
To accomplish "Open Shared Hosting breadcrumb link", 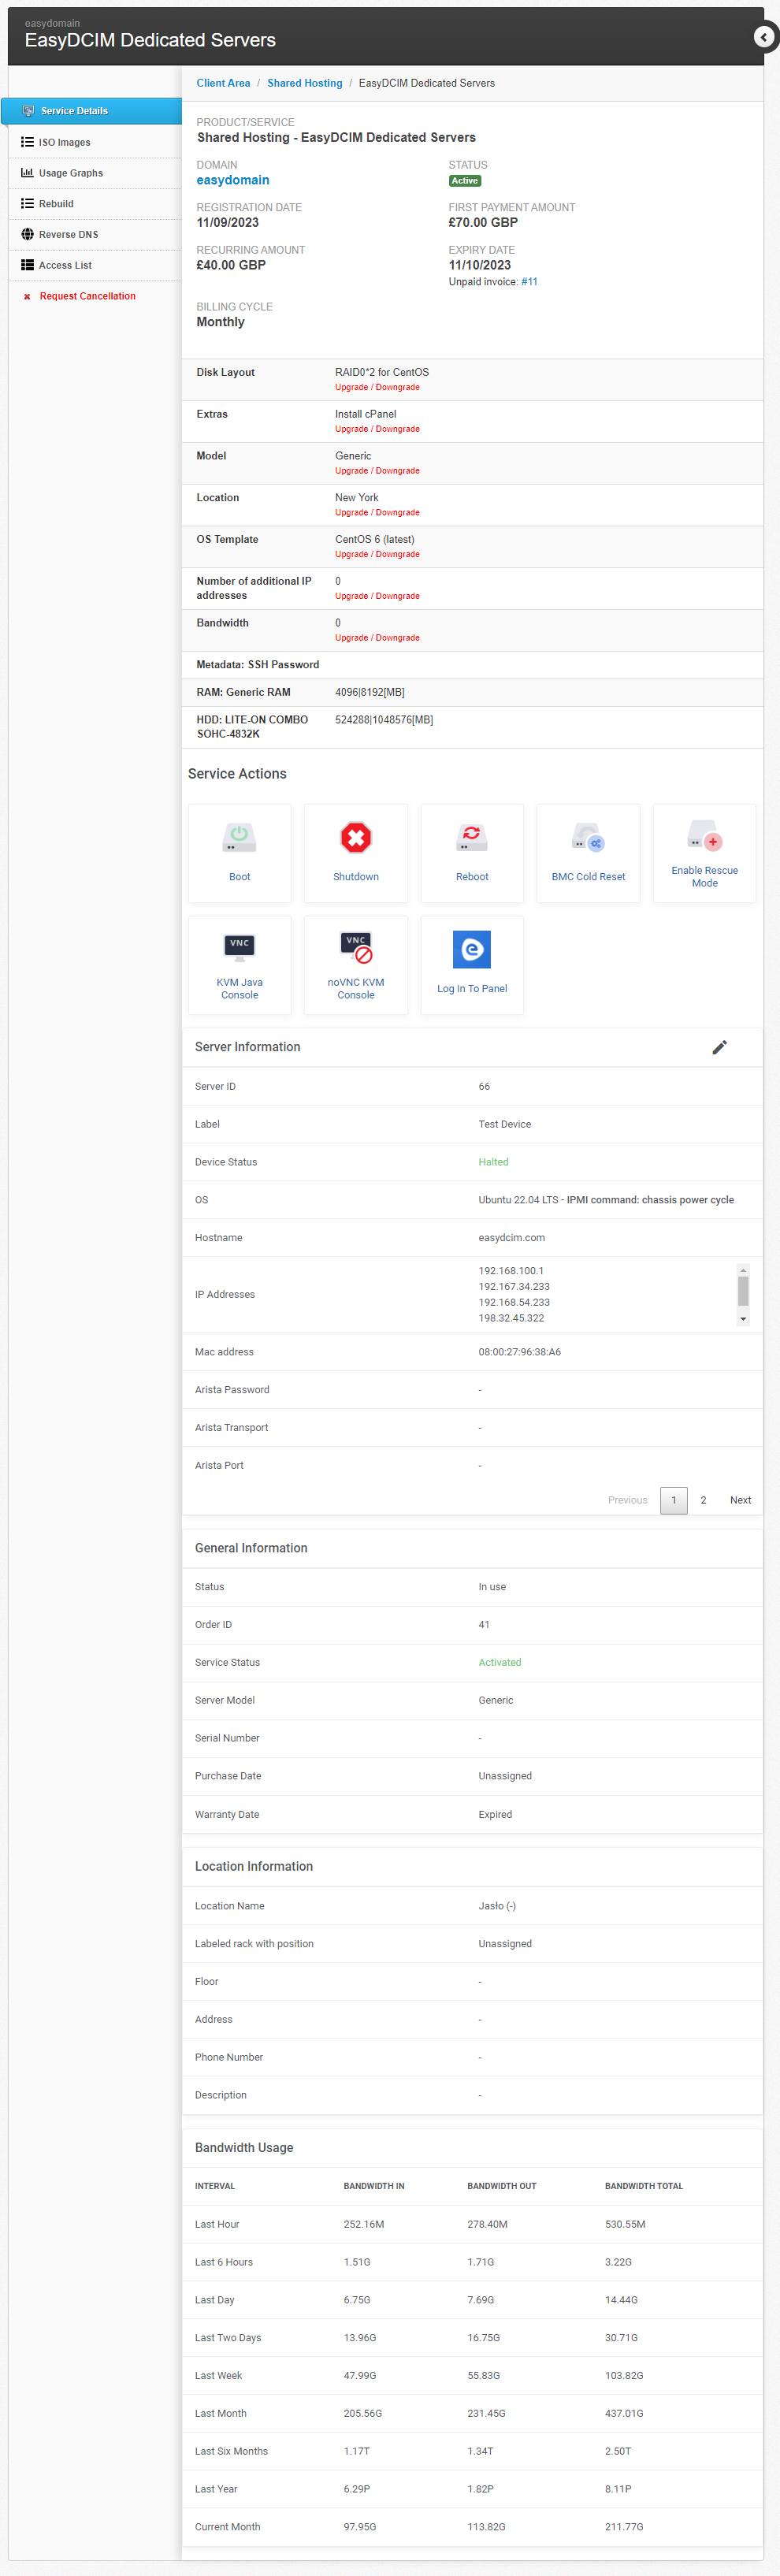I will click(304, 83).
